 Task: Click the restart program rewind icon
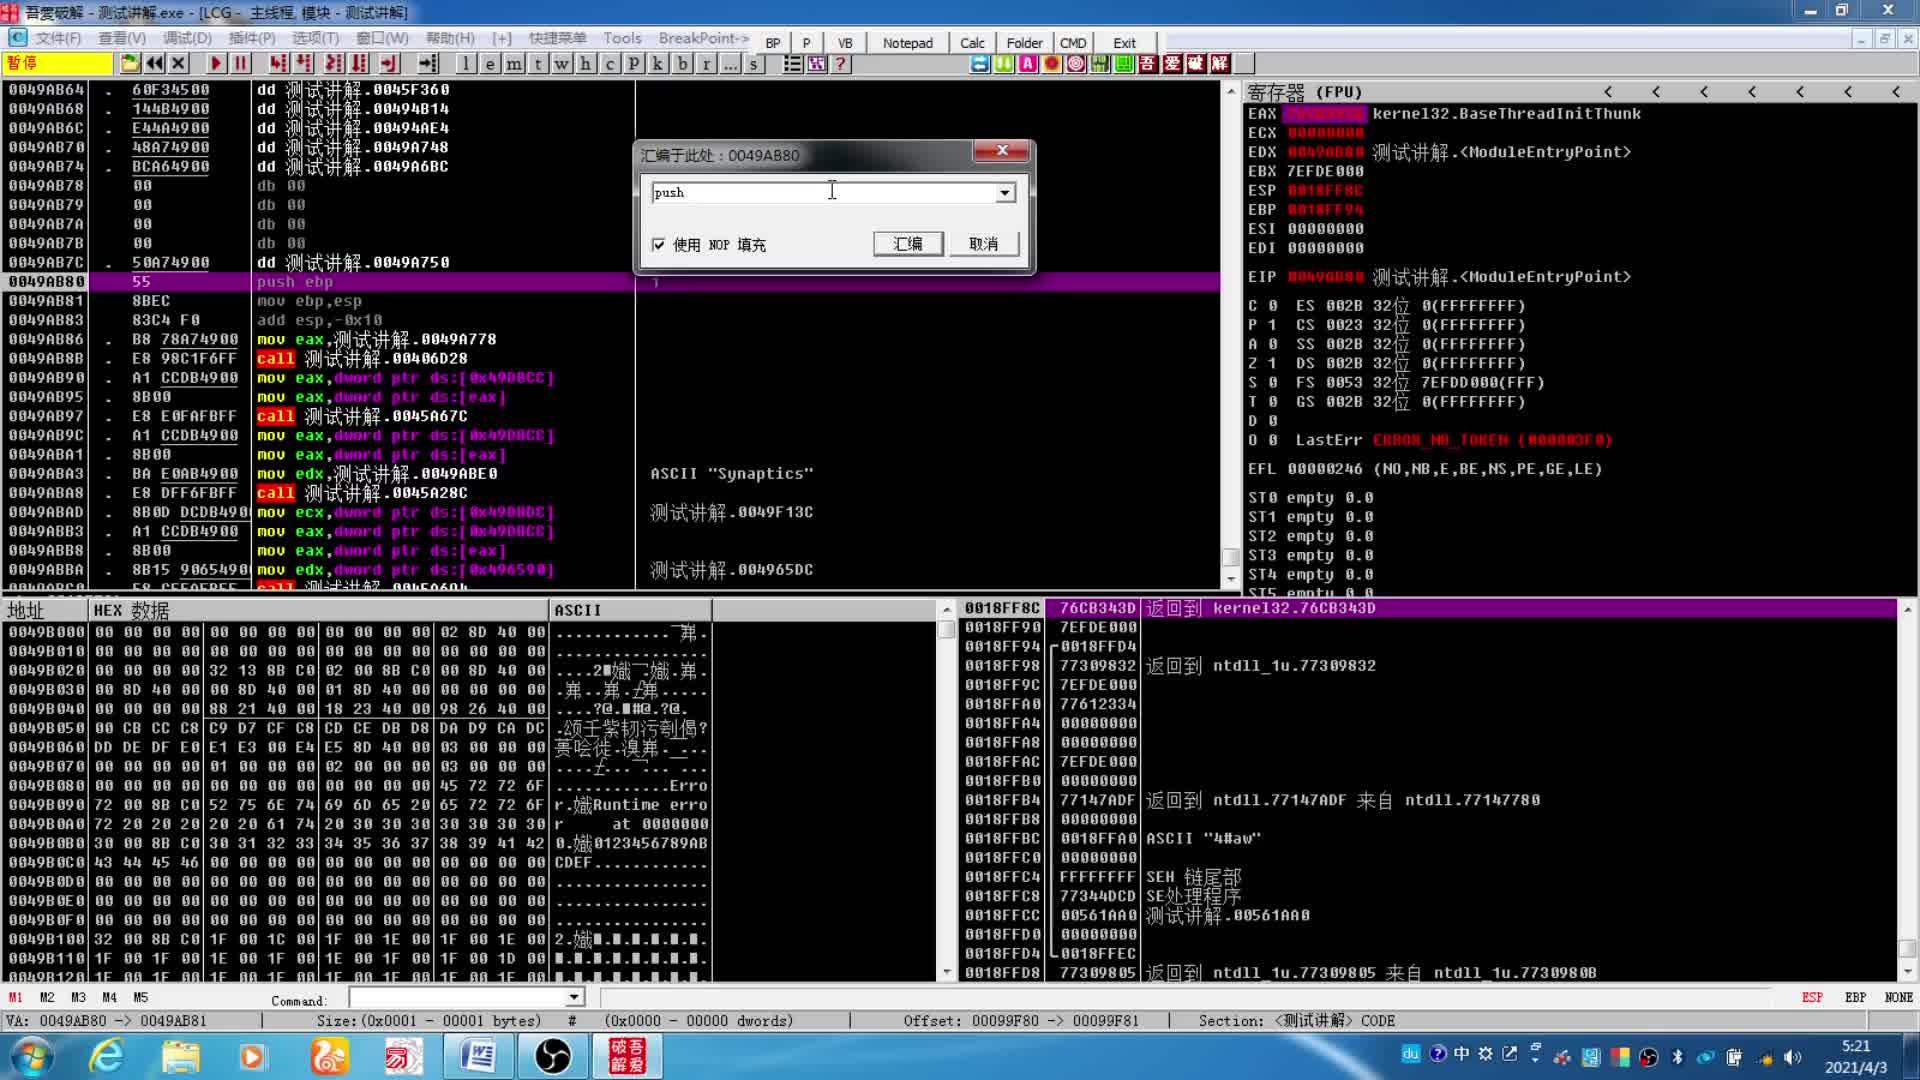tap(154, 64)
